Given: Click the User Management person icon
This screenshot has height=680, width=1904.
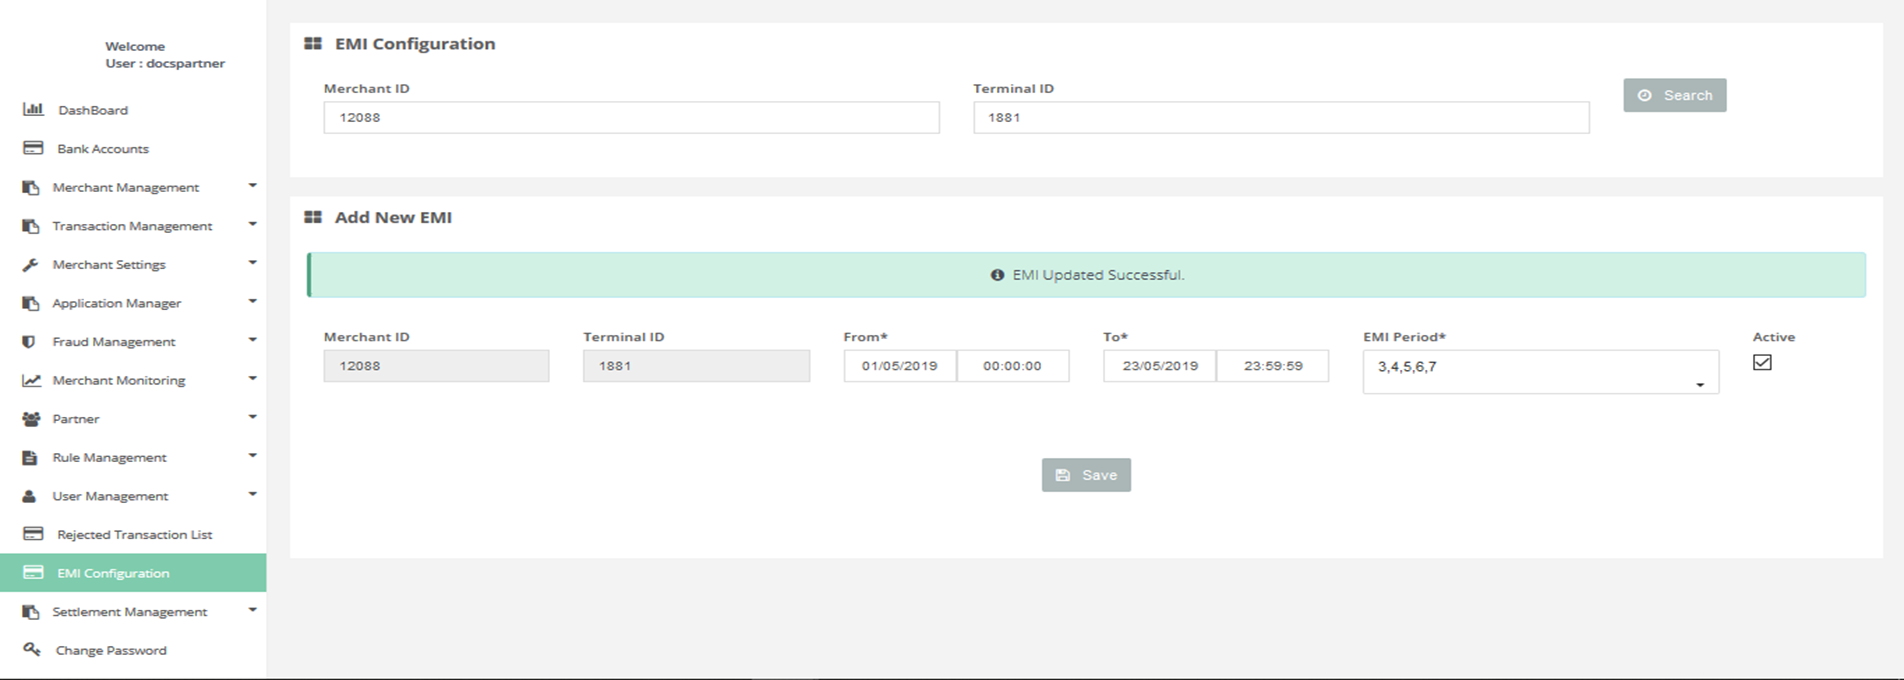Looking at the screenshot, I should pyautogui.click(x=30, y=496).
